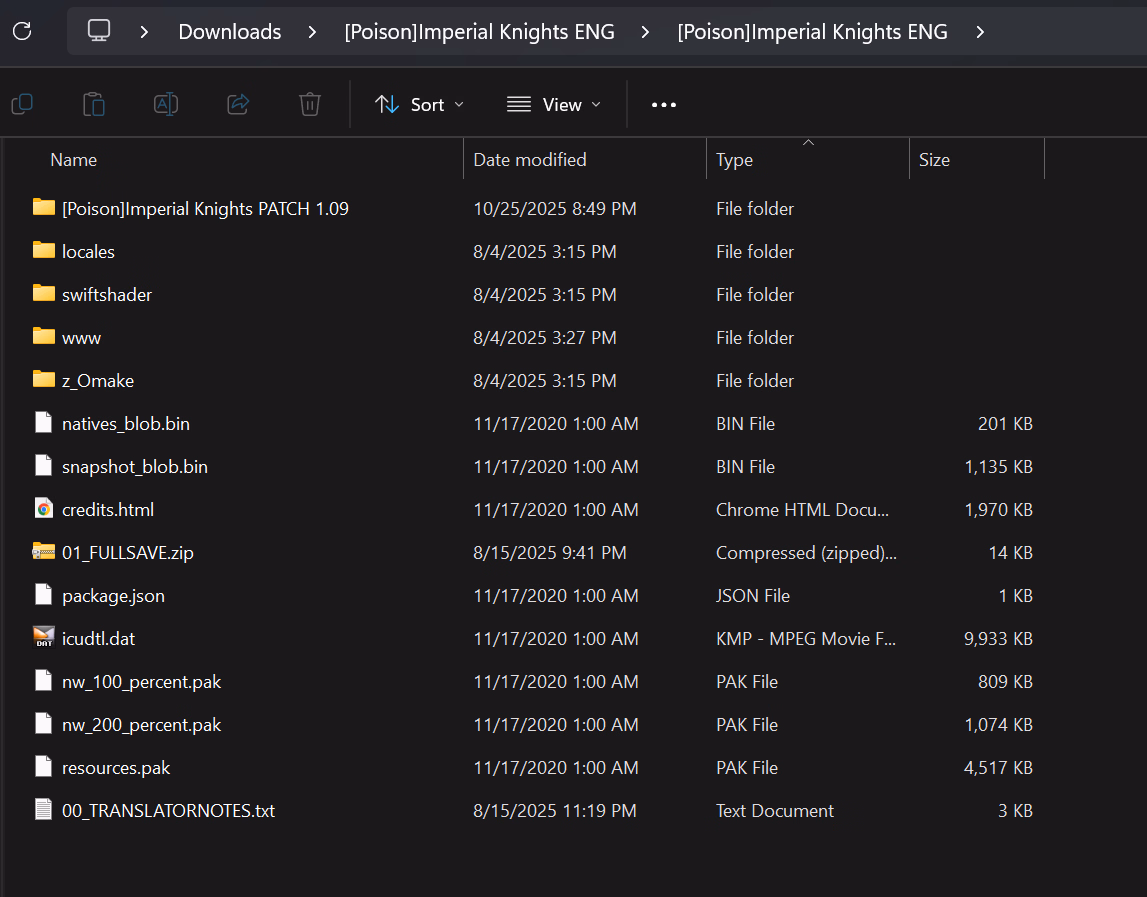Go to Downloads in the breadcrumb

click(230, 32)
